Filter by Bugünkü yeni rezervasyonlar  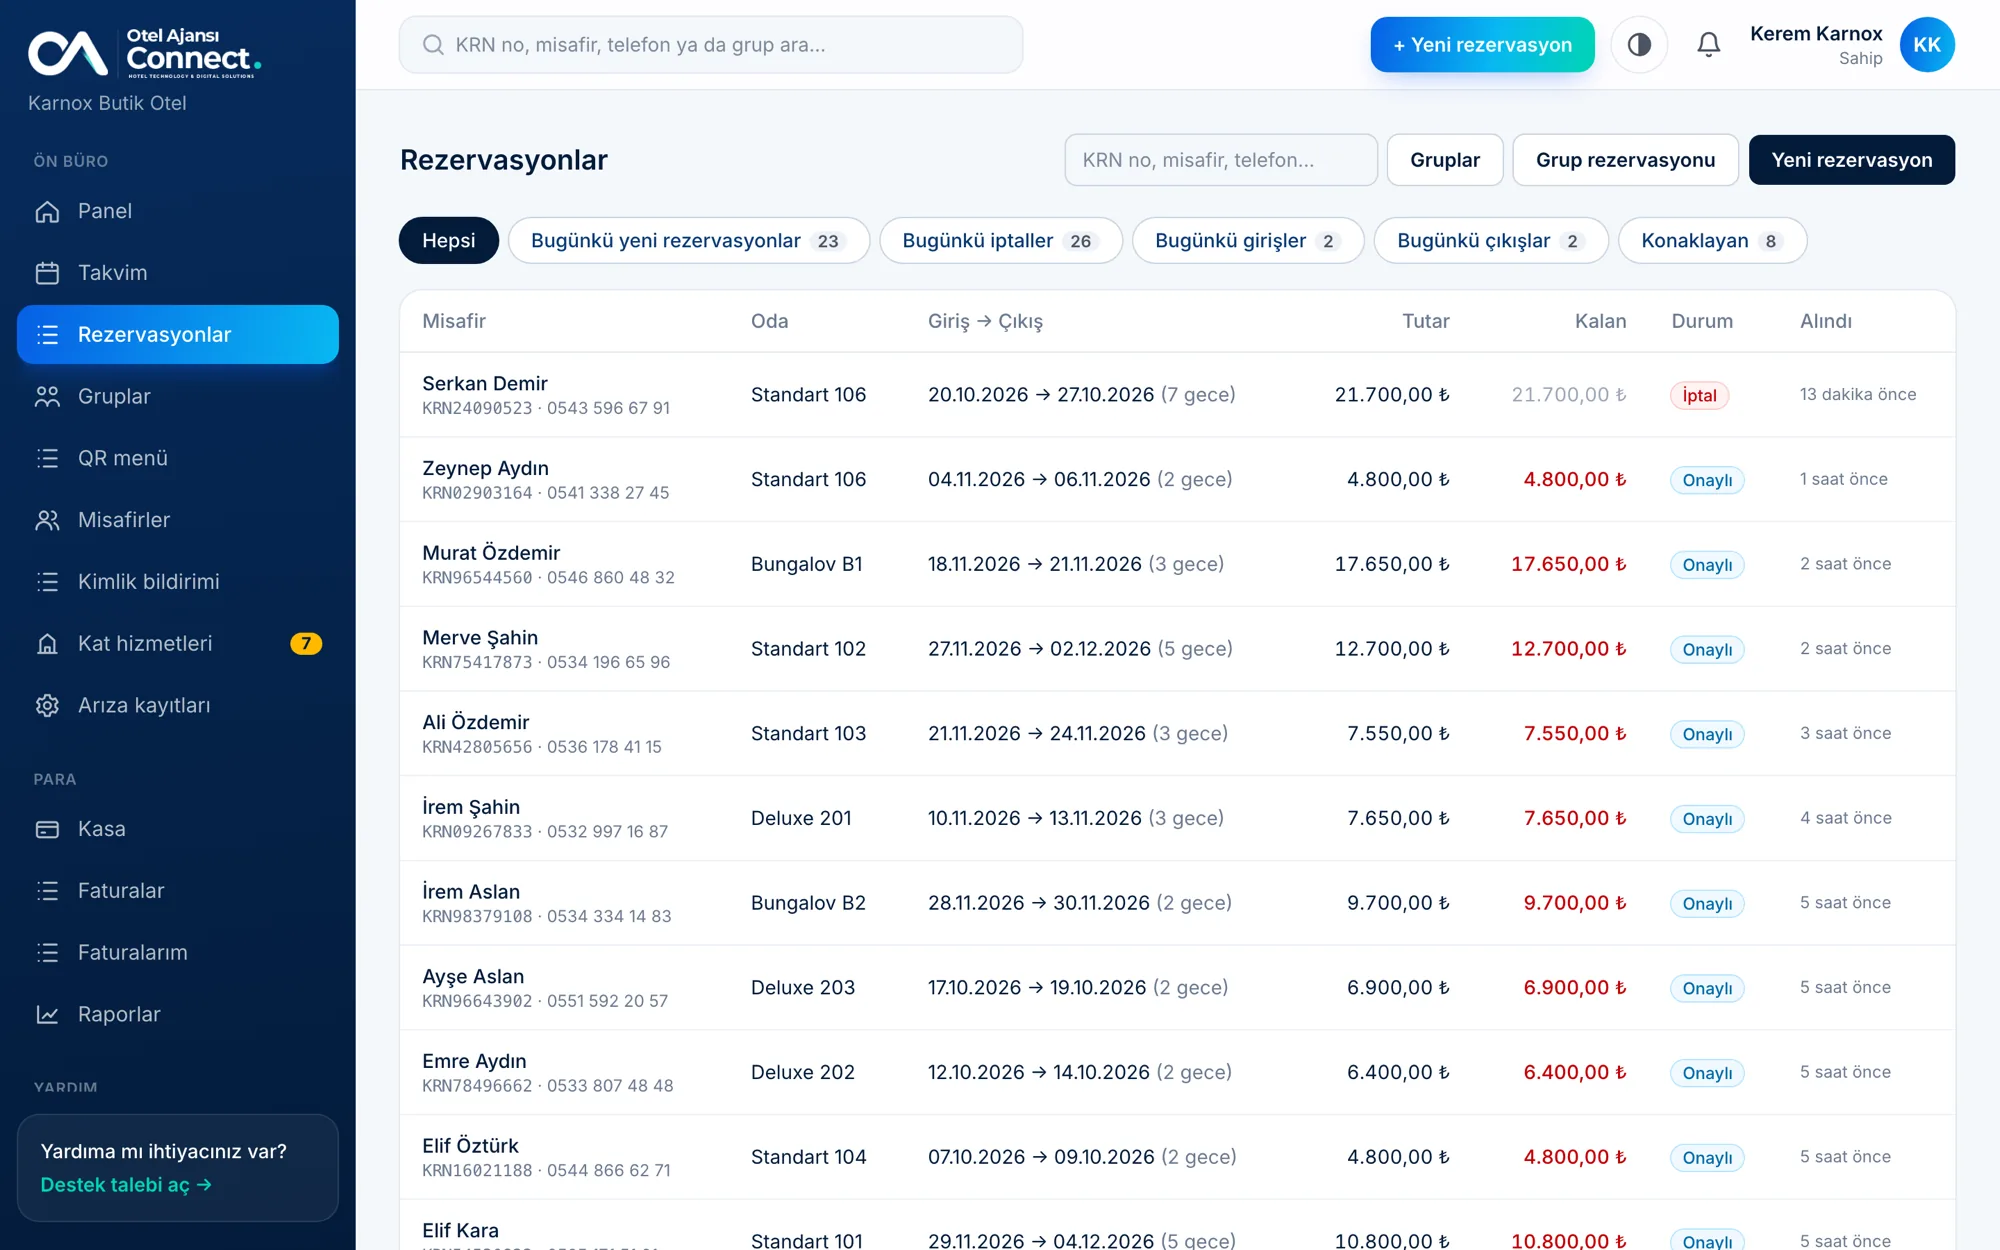coord(689,241)
